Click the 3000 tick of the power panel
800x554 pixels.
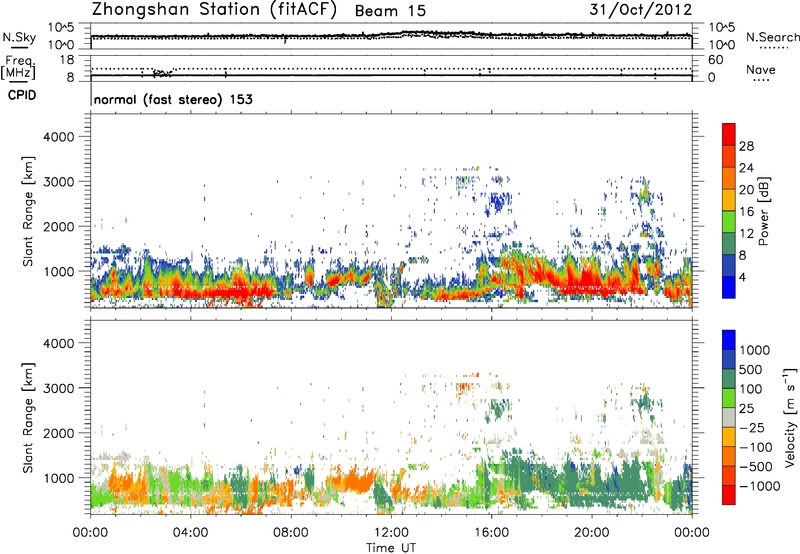point(59,182)
